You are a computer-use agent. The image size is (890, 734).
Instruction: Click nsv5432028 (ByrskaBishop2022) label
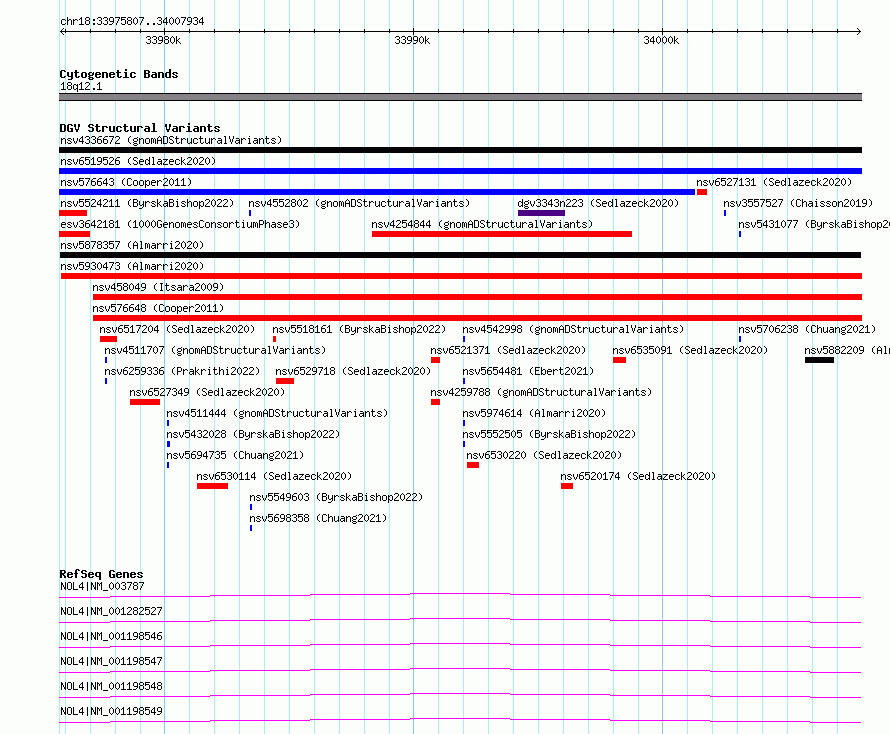point(253,434)
